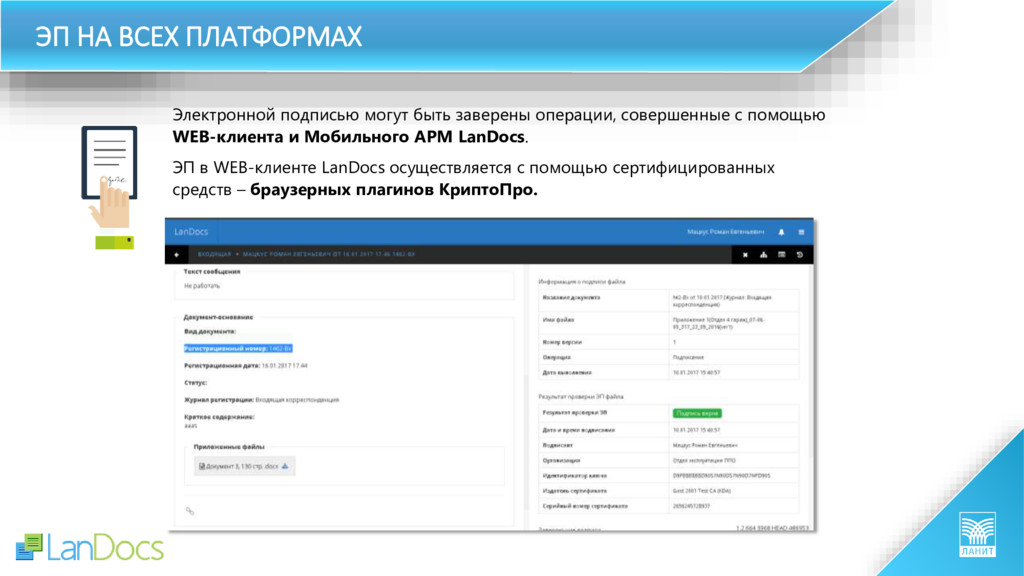1024x576 pixels.
Task: Open the notifications bell icon
Action: click(781, 232)
